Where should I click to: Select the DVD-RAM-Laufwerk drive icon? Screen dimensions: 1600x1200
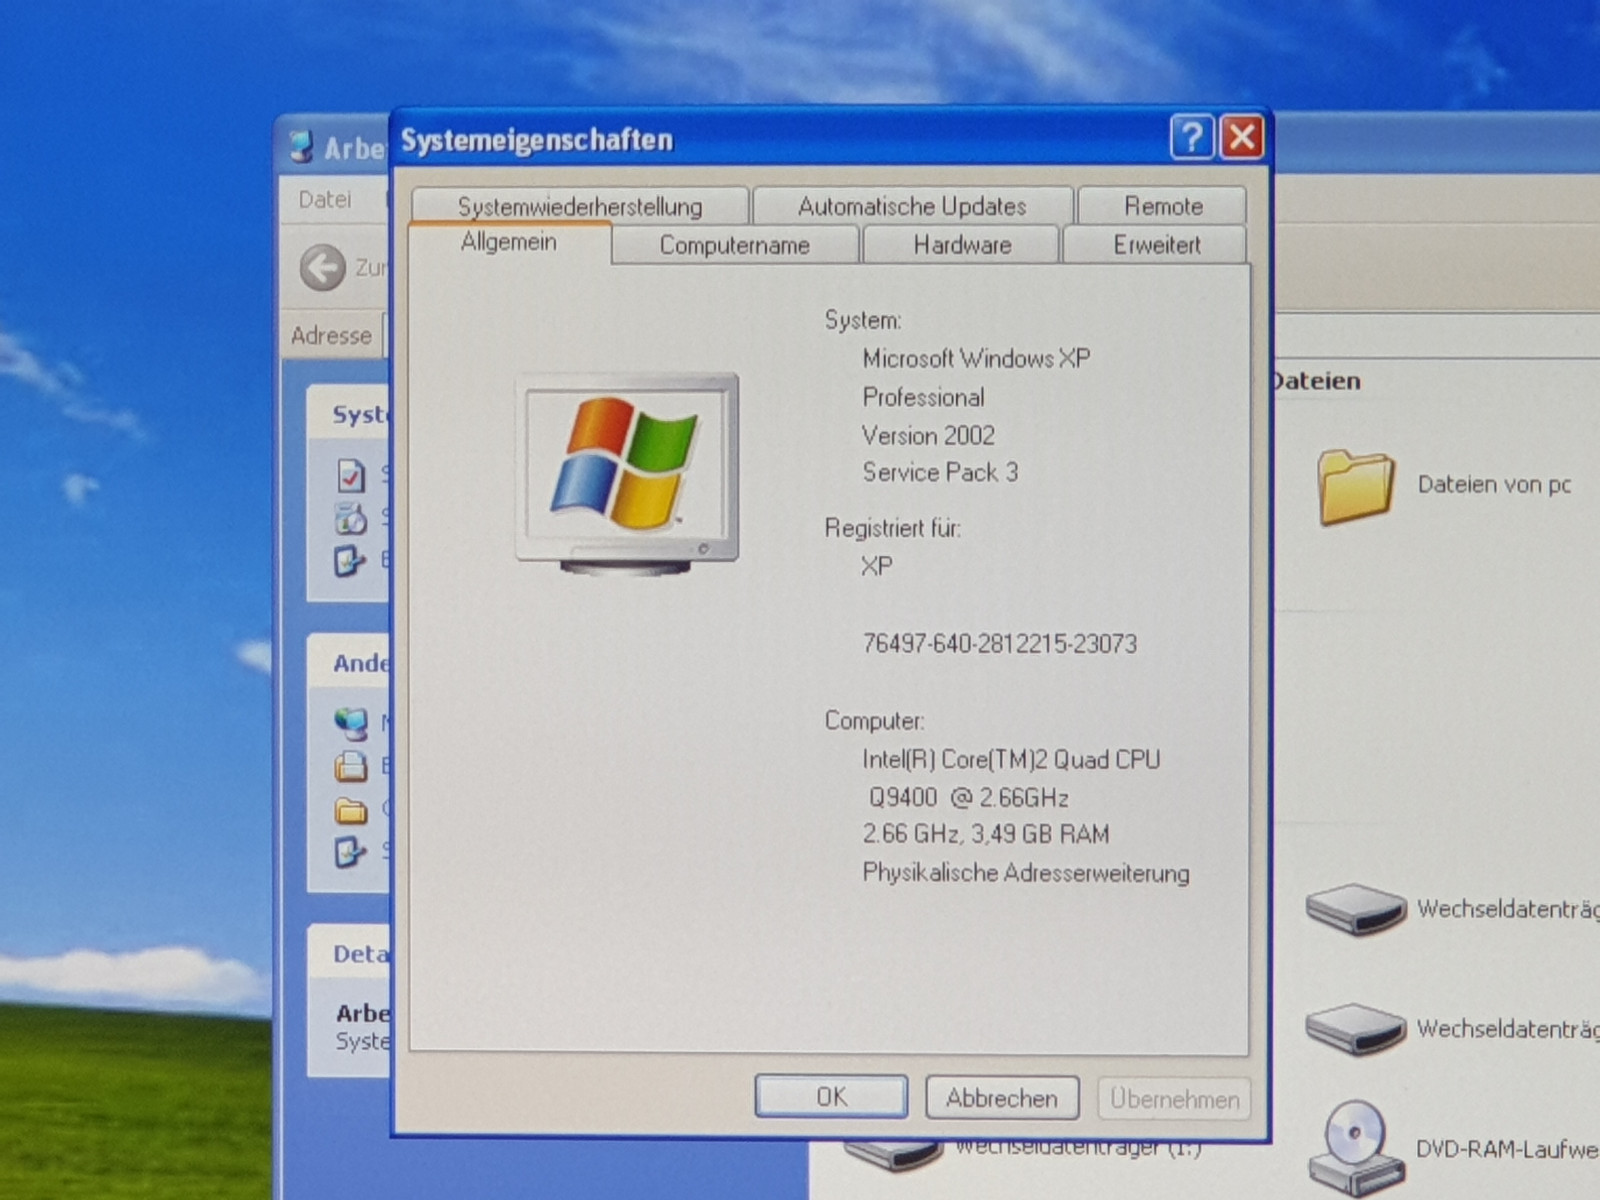pos(1354,1147)
